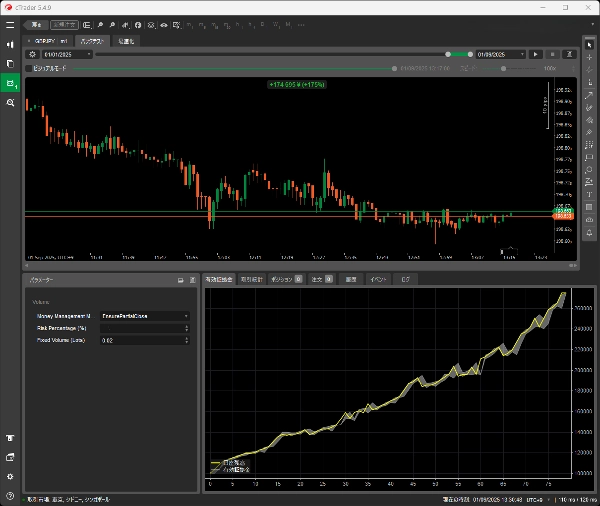Select the D daily timeframe

pos(262,24)
